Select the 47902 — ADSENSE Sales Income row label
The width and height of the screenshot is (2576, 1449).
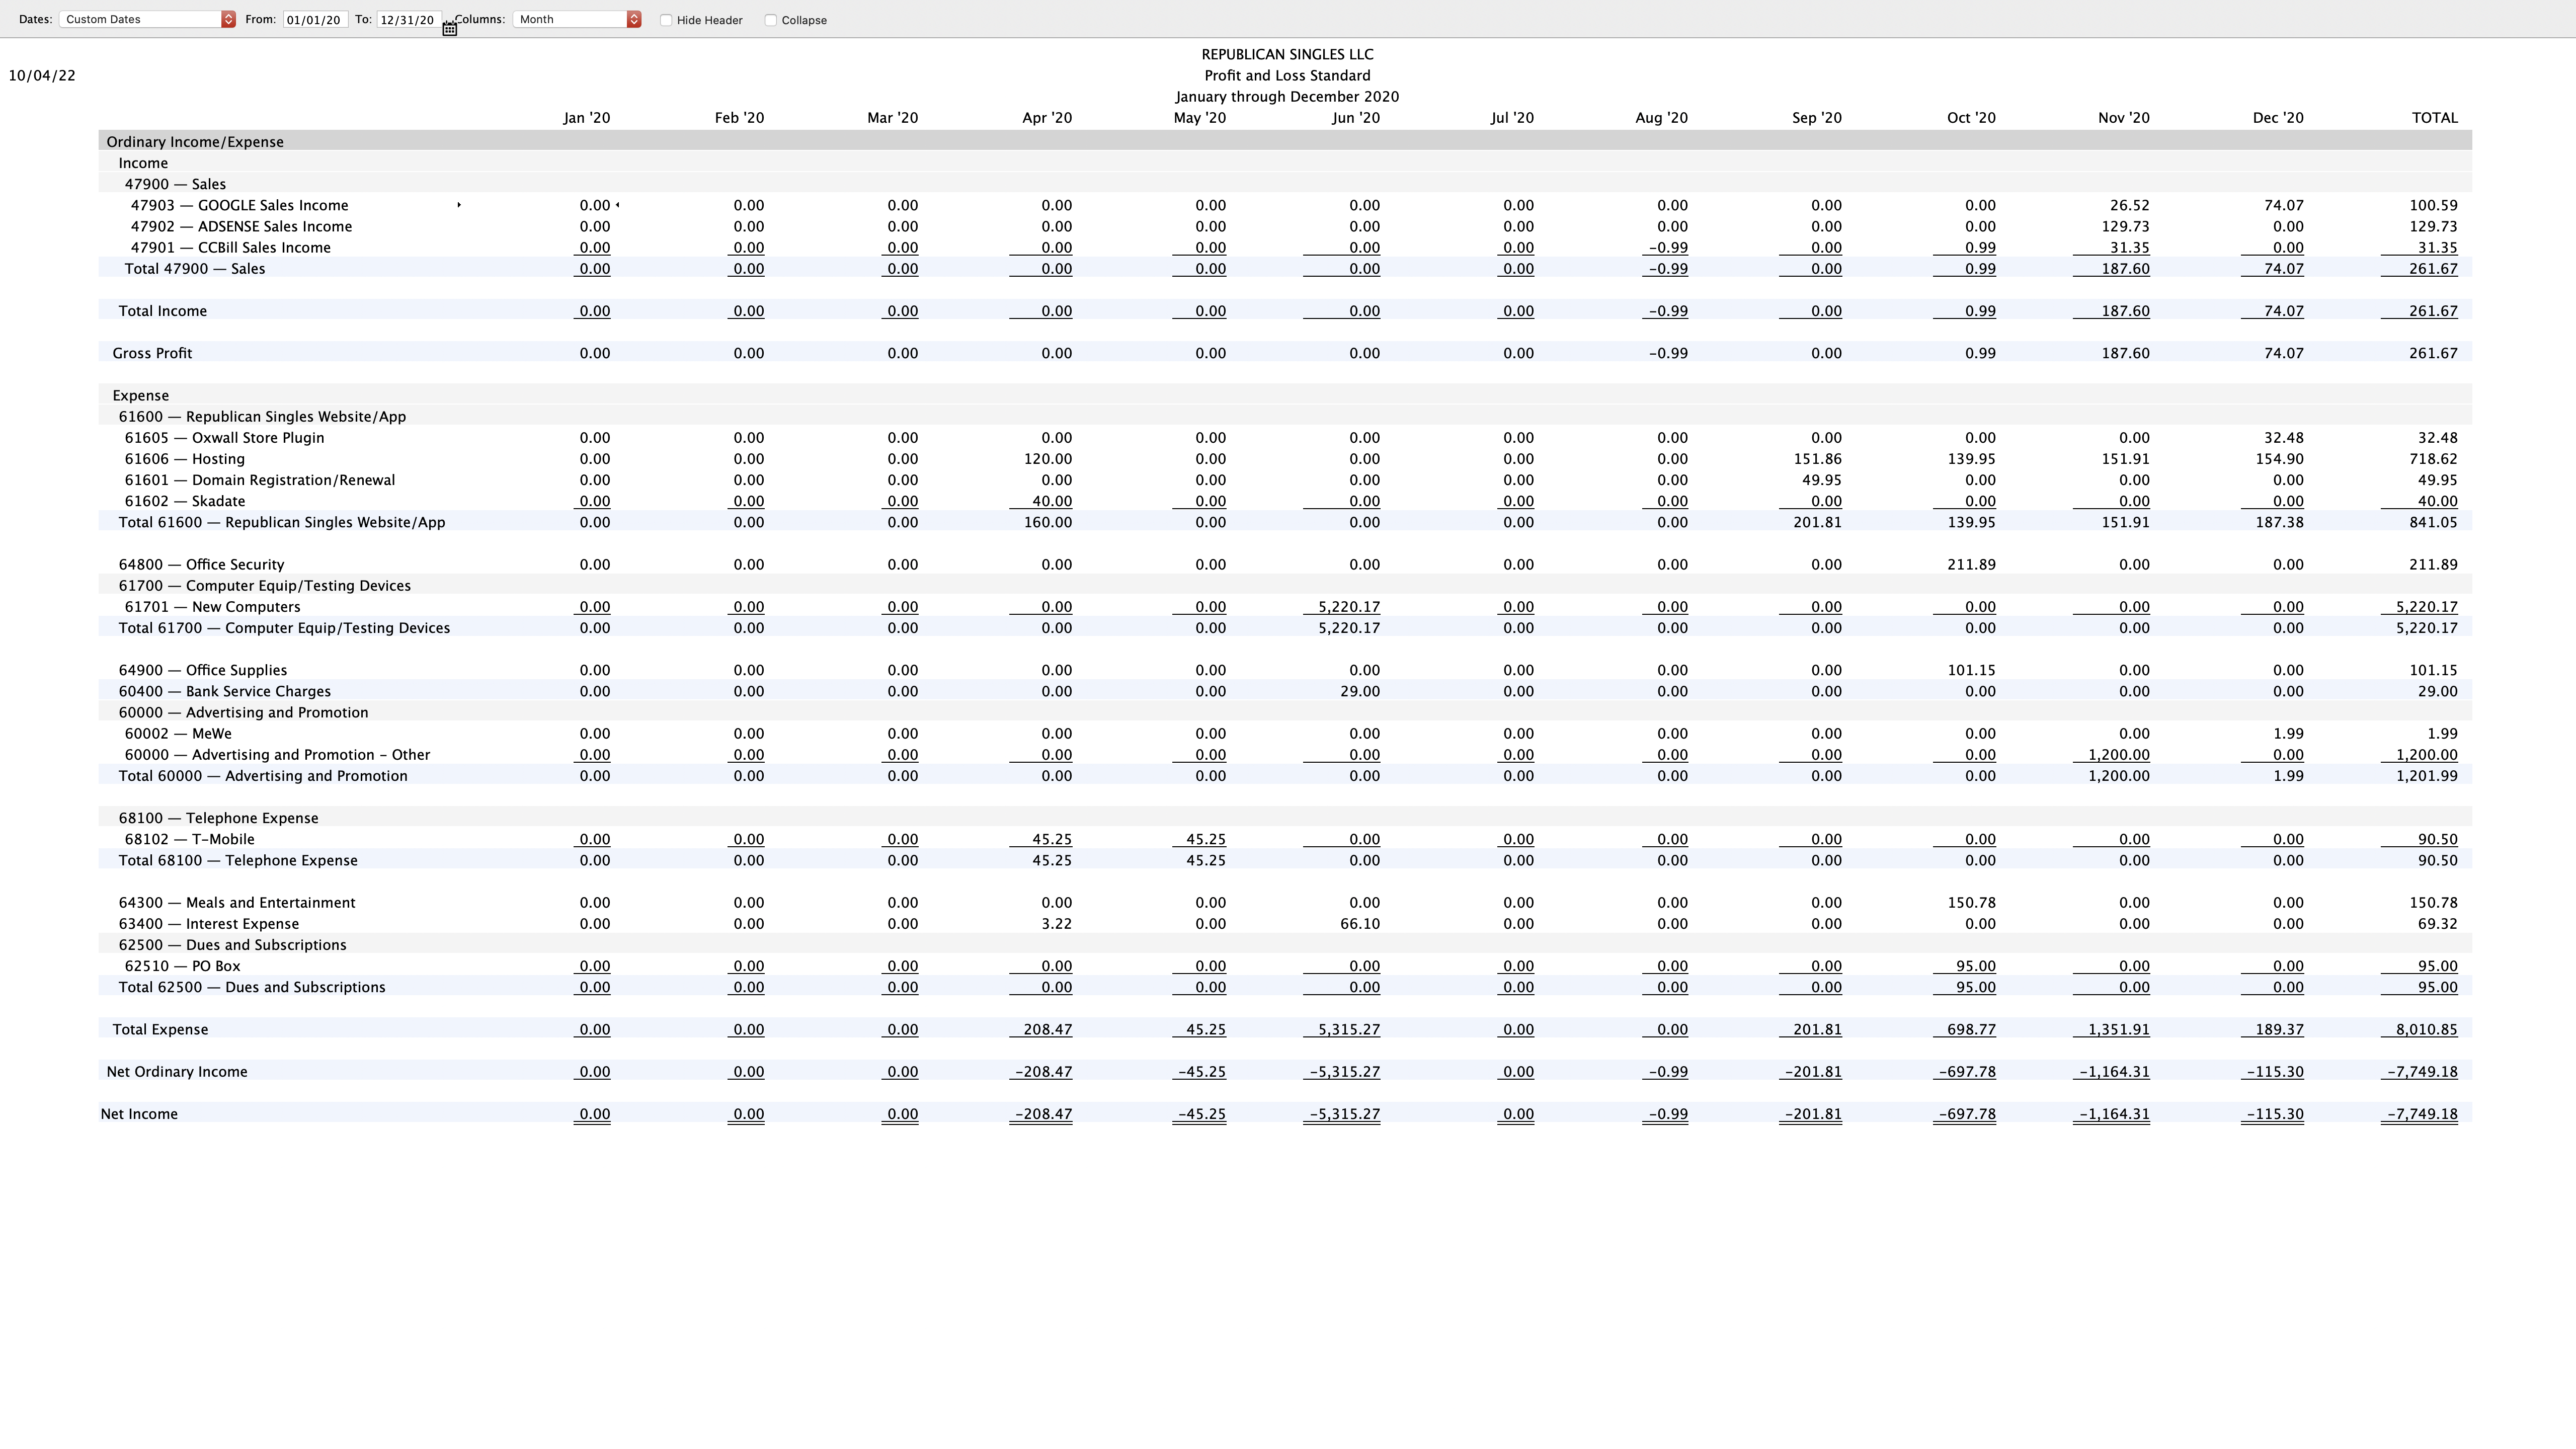(x=241, y=226)
